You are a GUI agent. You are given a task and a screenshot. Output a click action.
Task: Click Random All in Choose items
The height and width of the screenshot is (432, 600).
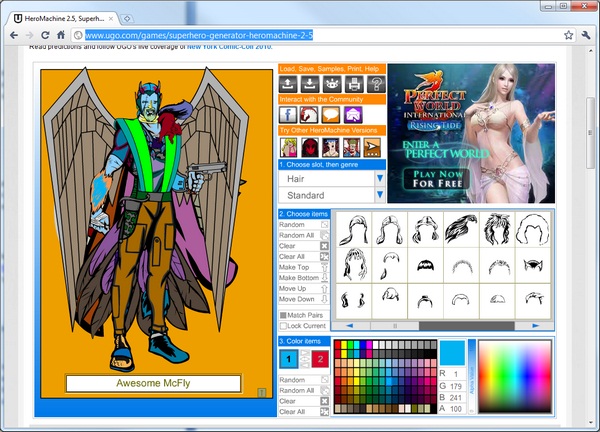click(x=304, y=235)
